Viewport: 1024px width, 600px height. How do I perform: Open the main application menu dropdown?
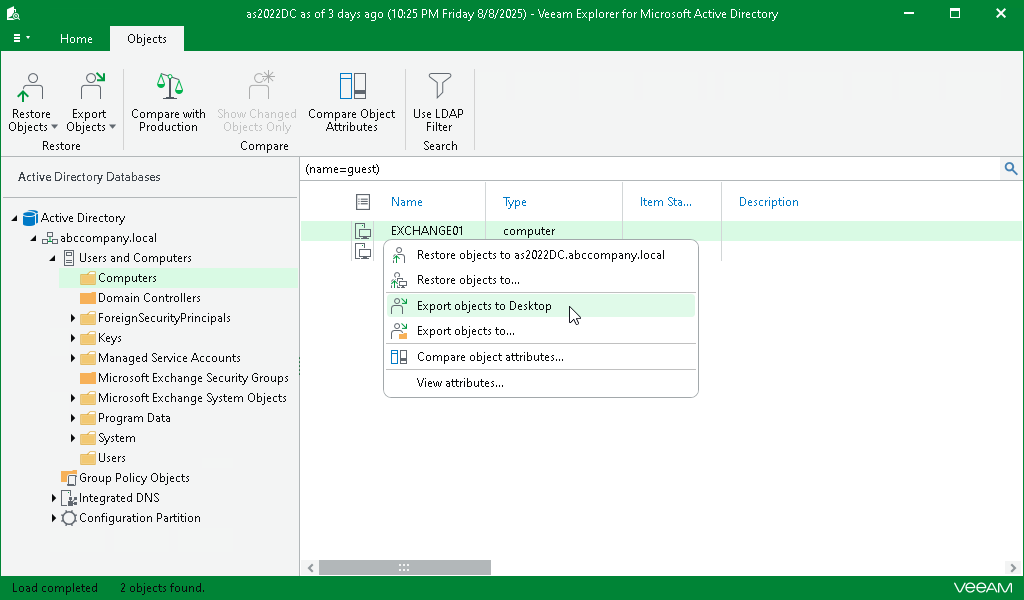point(22,39)
